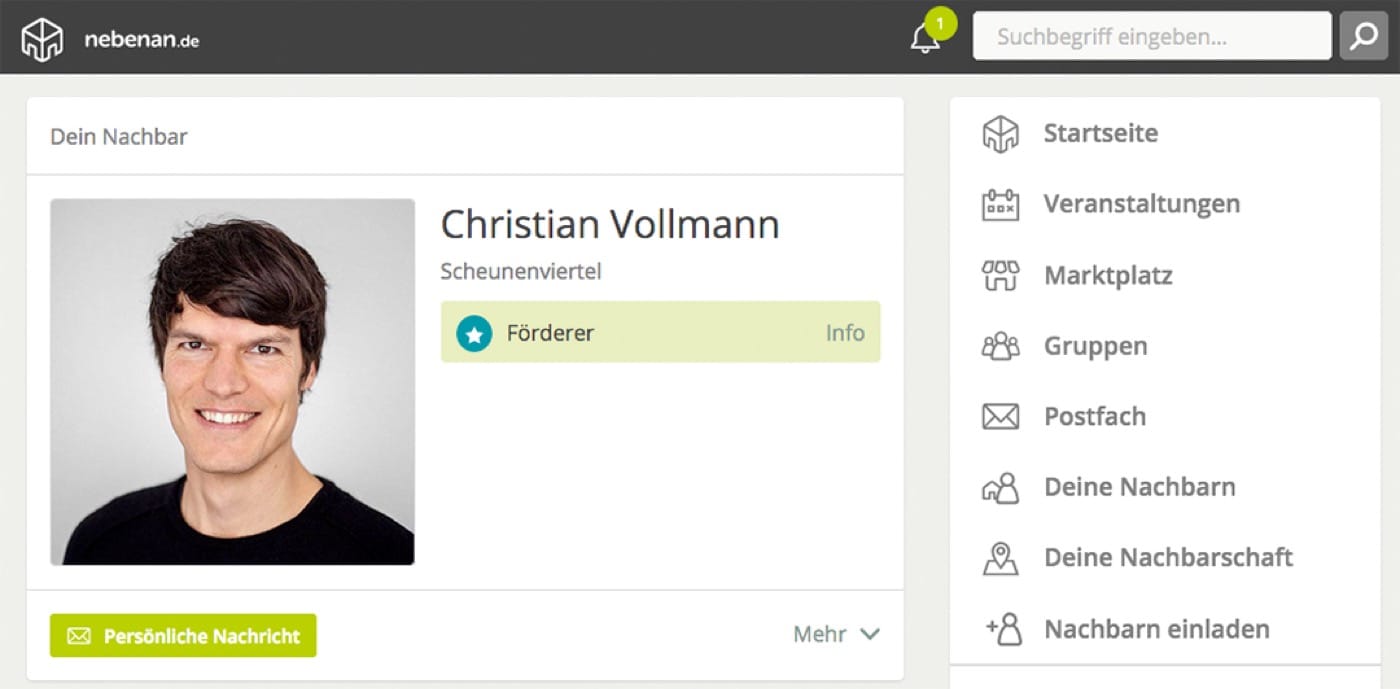Open the Marktplatz menu item
This screenshot has height=689, width=1400.
pos(1108,275)
